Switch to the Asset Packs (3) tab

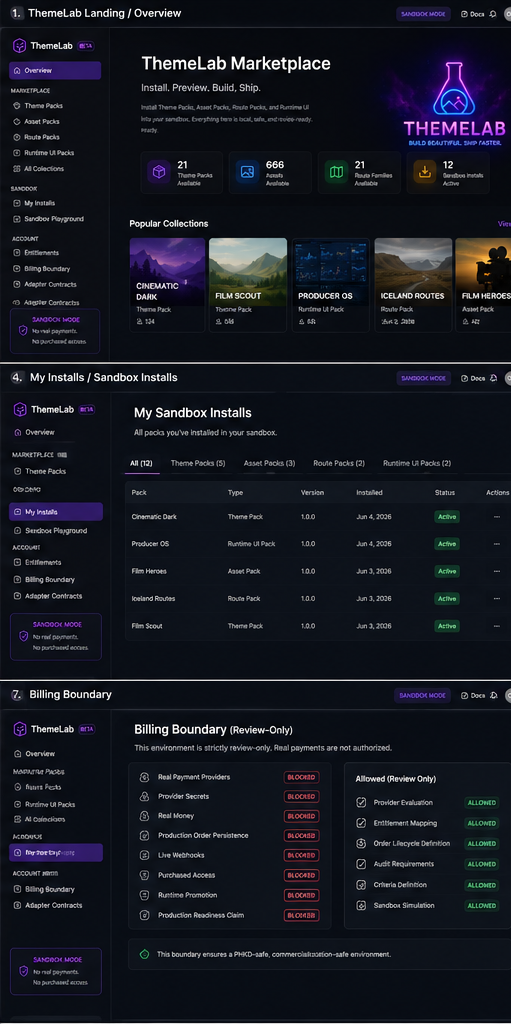pyautogui.click(x=269, y=463)
